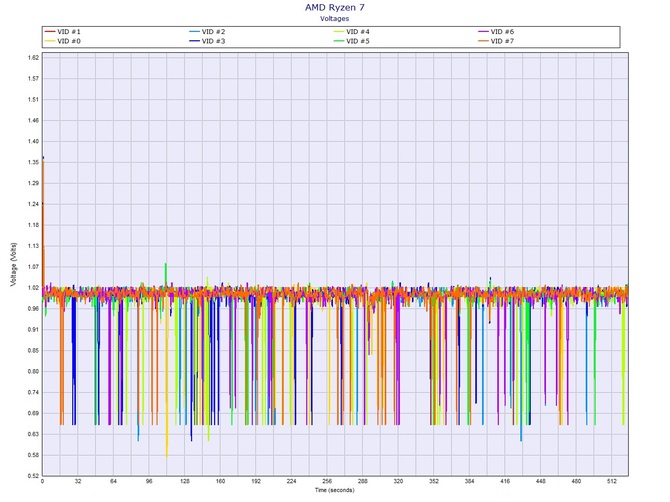This screenshot has height=502, width=670.
Task: Click the AMD Ryzen 7 chart title
Action: [335, 7]
